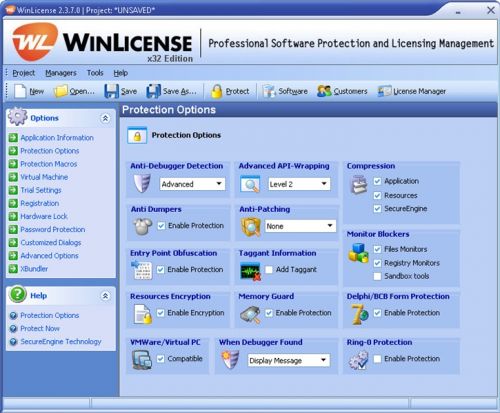Open Protect Now help link

pyautogui.click(x=40, y=328)
